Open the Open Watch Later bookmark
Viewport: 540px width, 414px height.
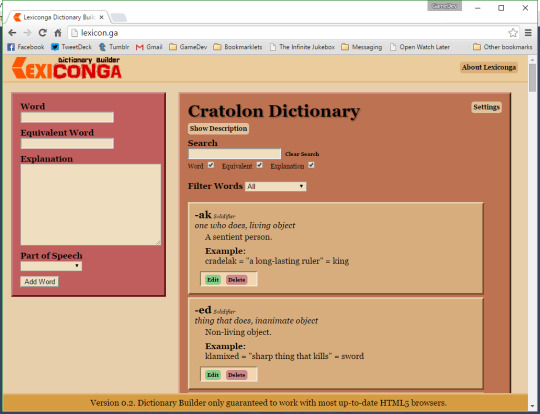419,47
